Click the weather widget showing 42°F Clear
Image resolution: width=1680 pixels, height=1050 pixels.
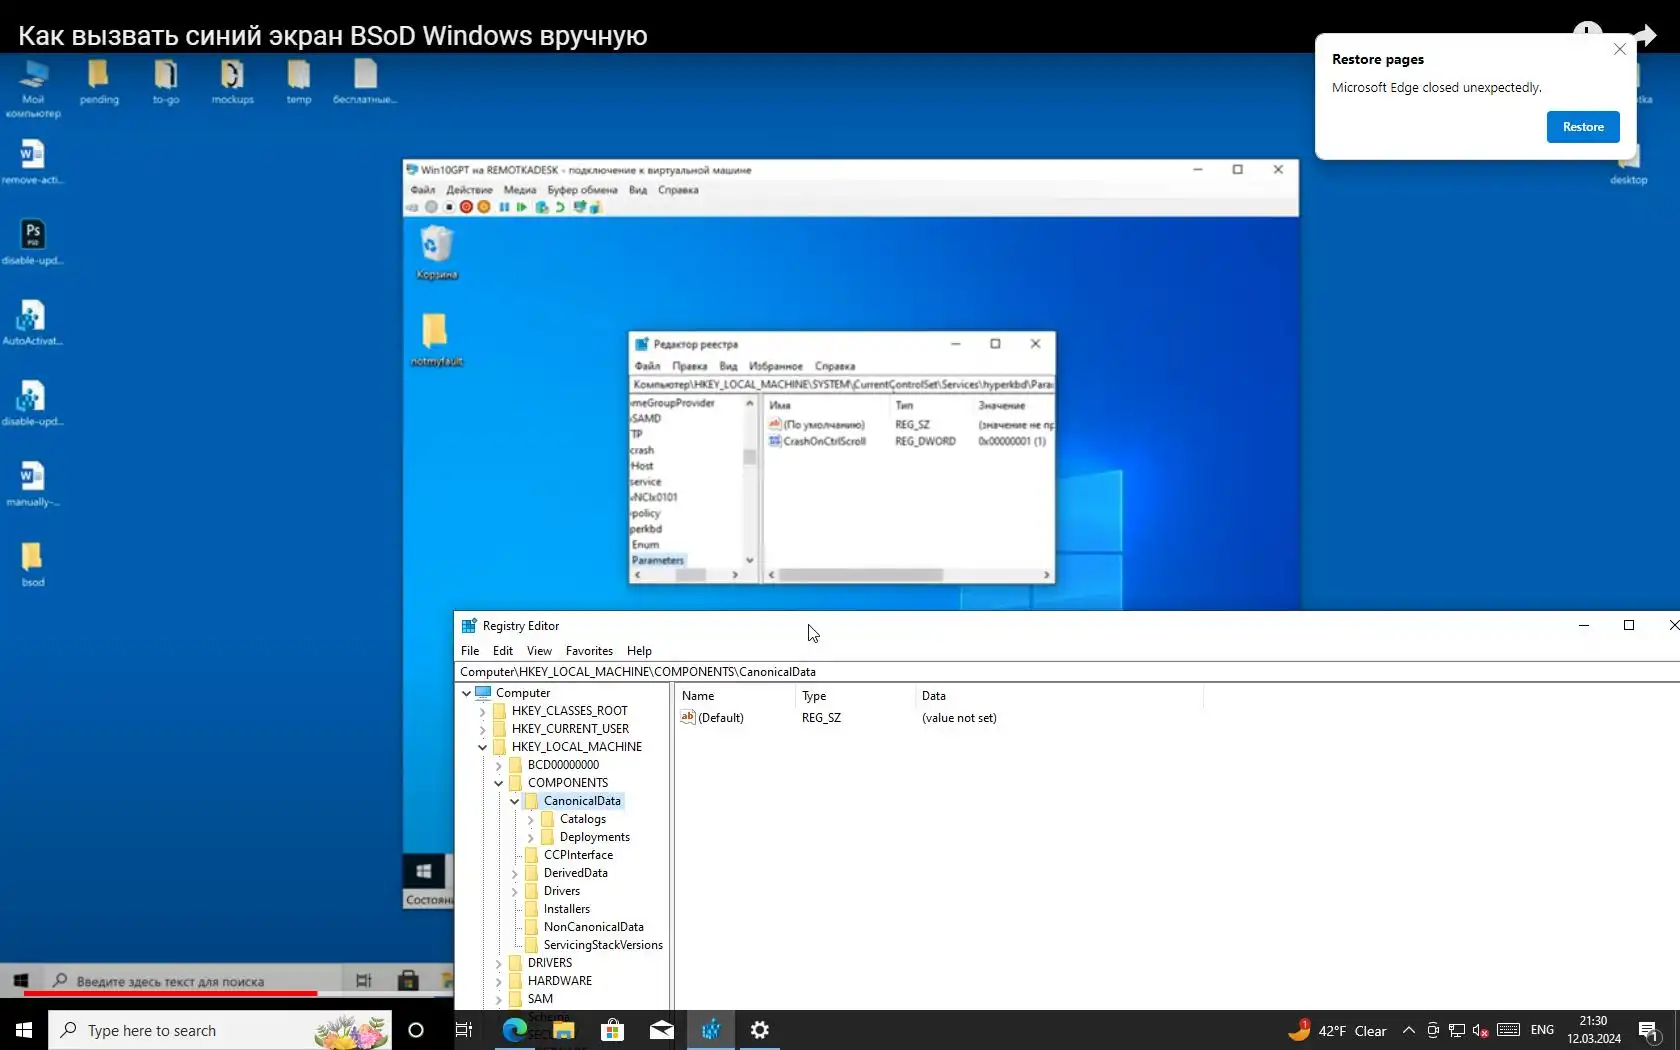coord(1338,1031)
